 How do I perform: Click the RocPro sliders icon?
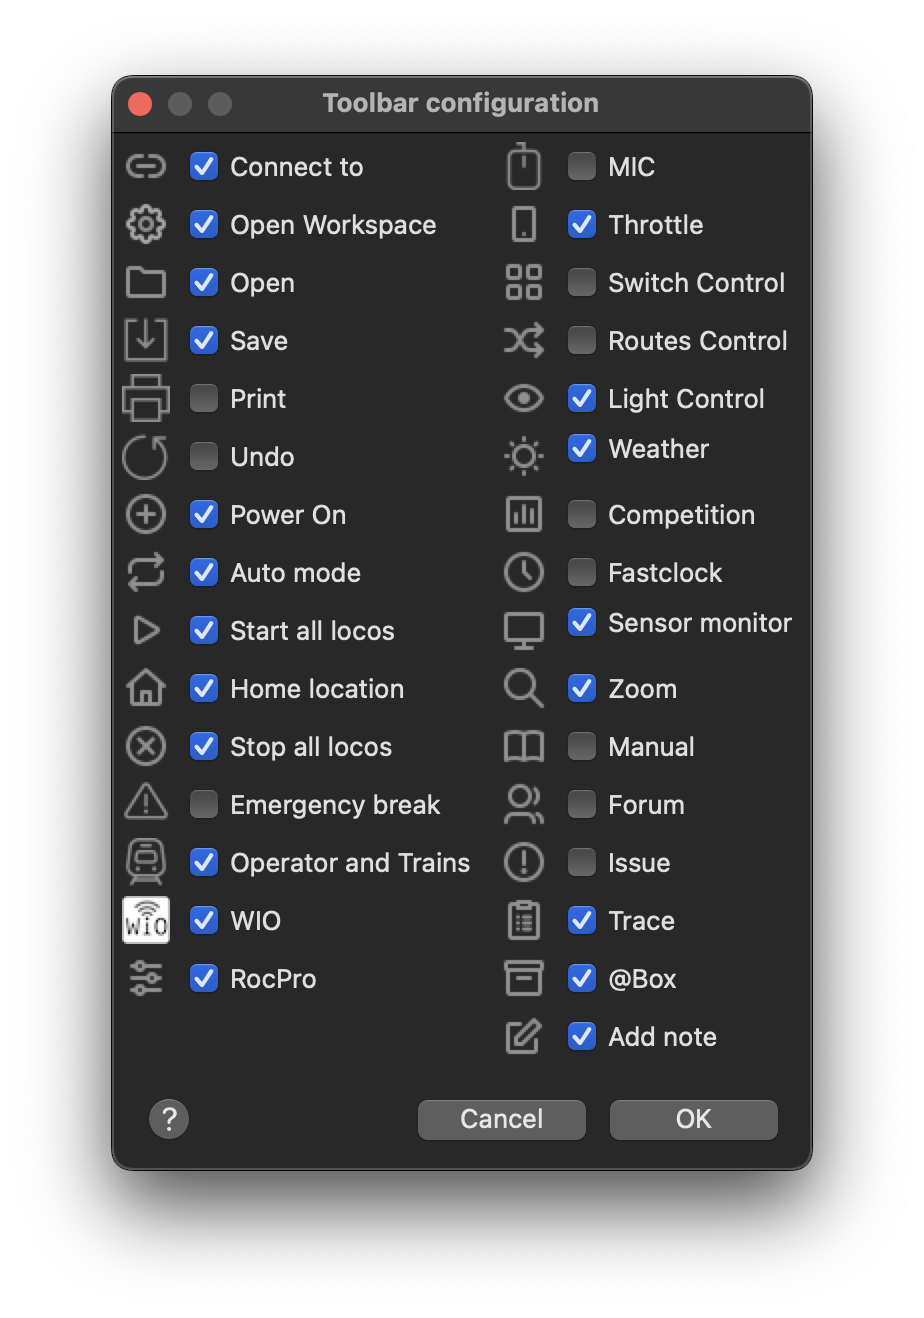(x=146, y=978)
